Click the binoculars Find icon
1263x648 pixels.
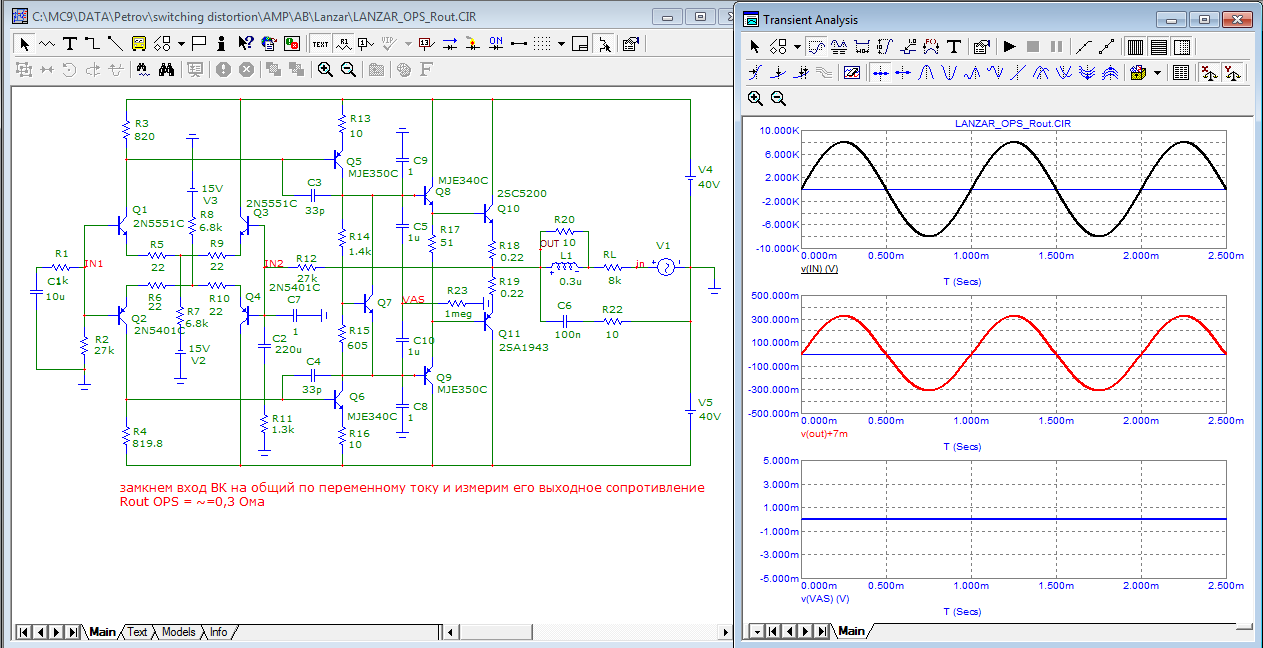167,69
